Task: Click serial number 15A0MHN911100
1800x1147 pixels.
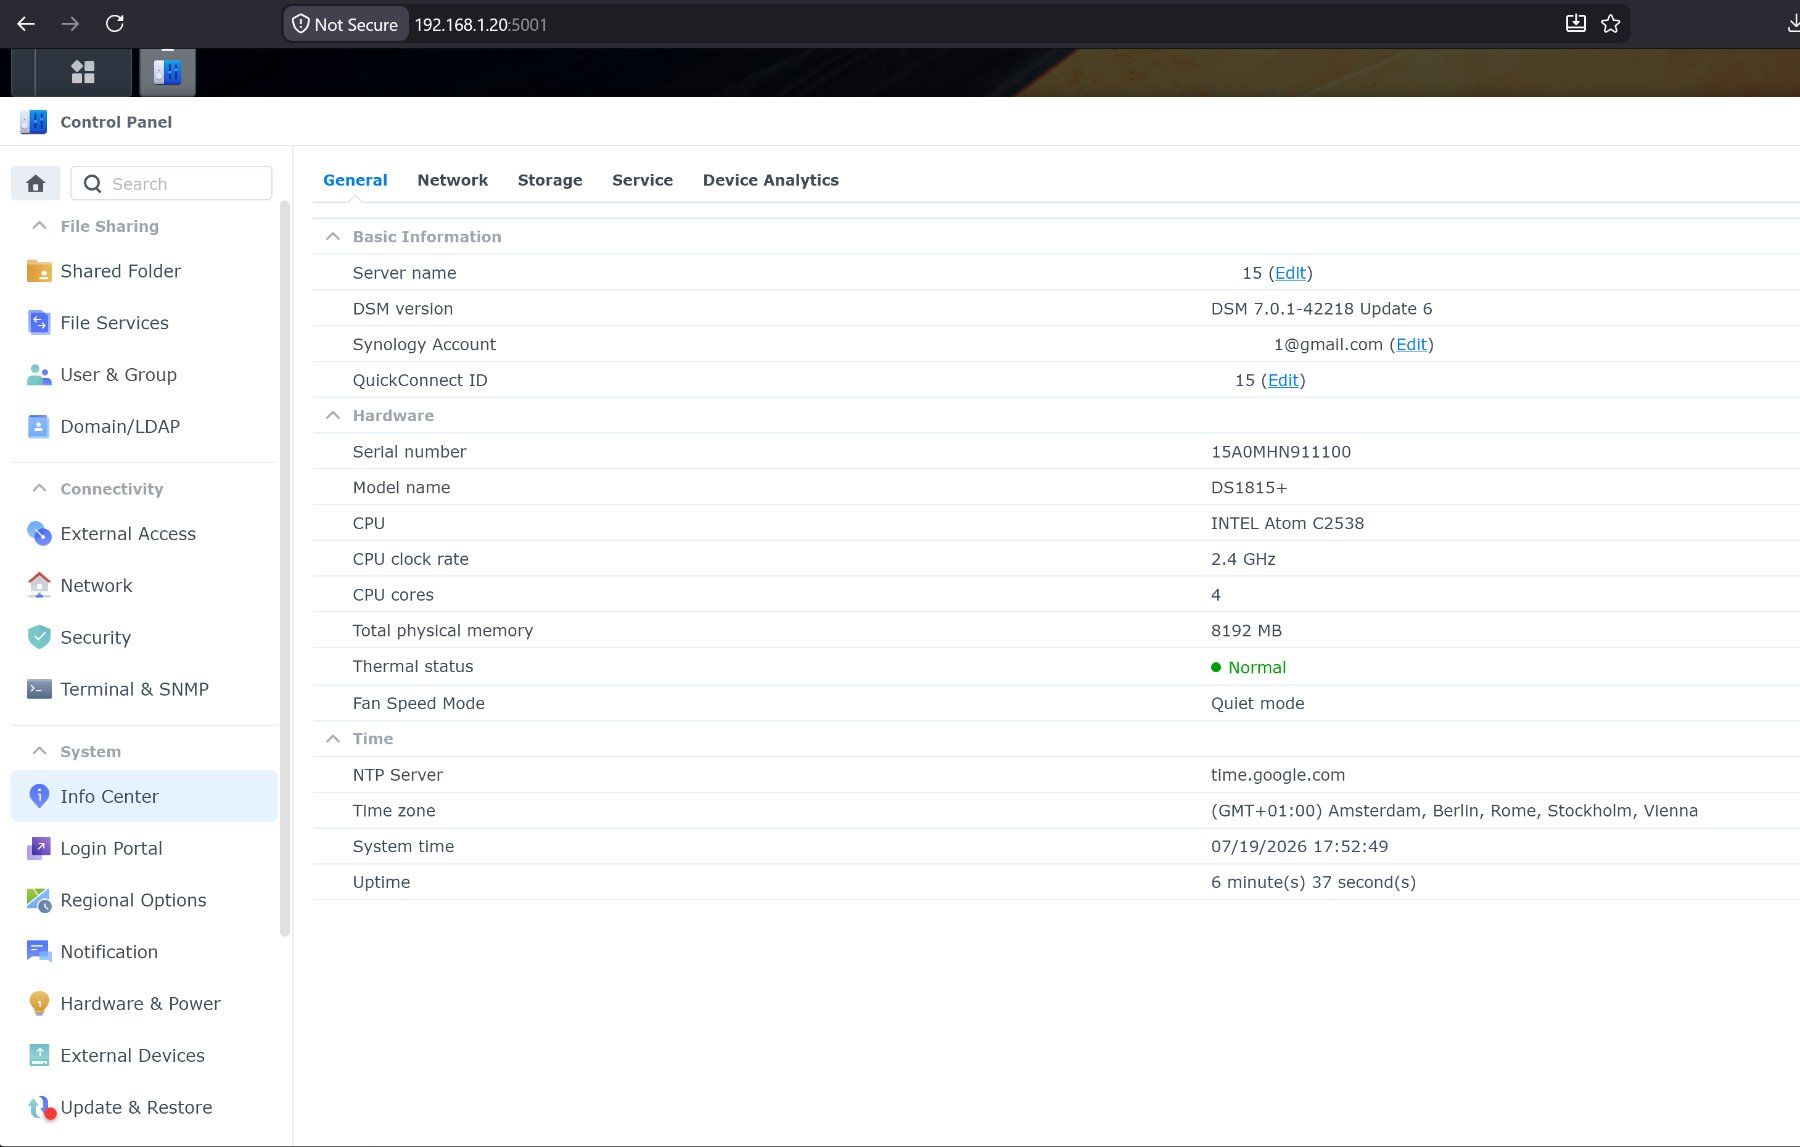Action: (1280, 452)
